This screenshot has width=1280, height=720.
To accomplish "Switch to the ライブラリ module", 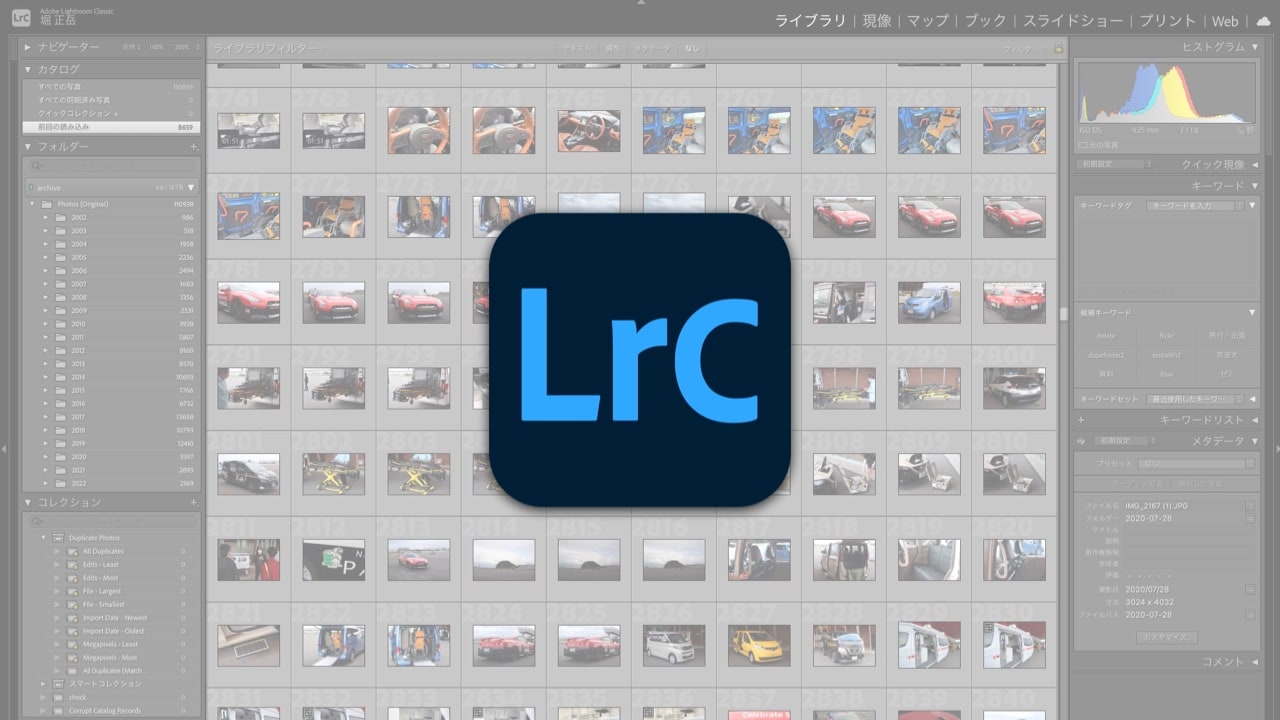I will tap(810, 20).
